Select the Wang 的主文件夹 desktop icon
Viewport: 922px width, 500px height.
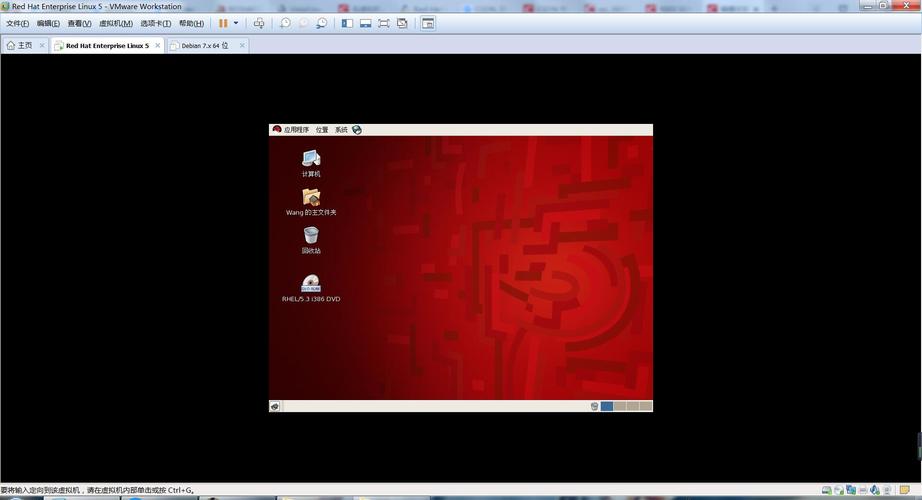311,202
